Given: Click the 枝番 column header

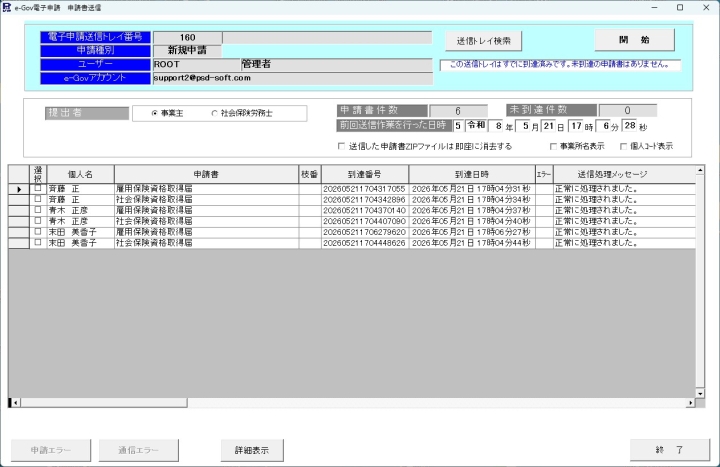Looking at the screenshot, I should (x=309, y=174).
